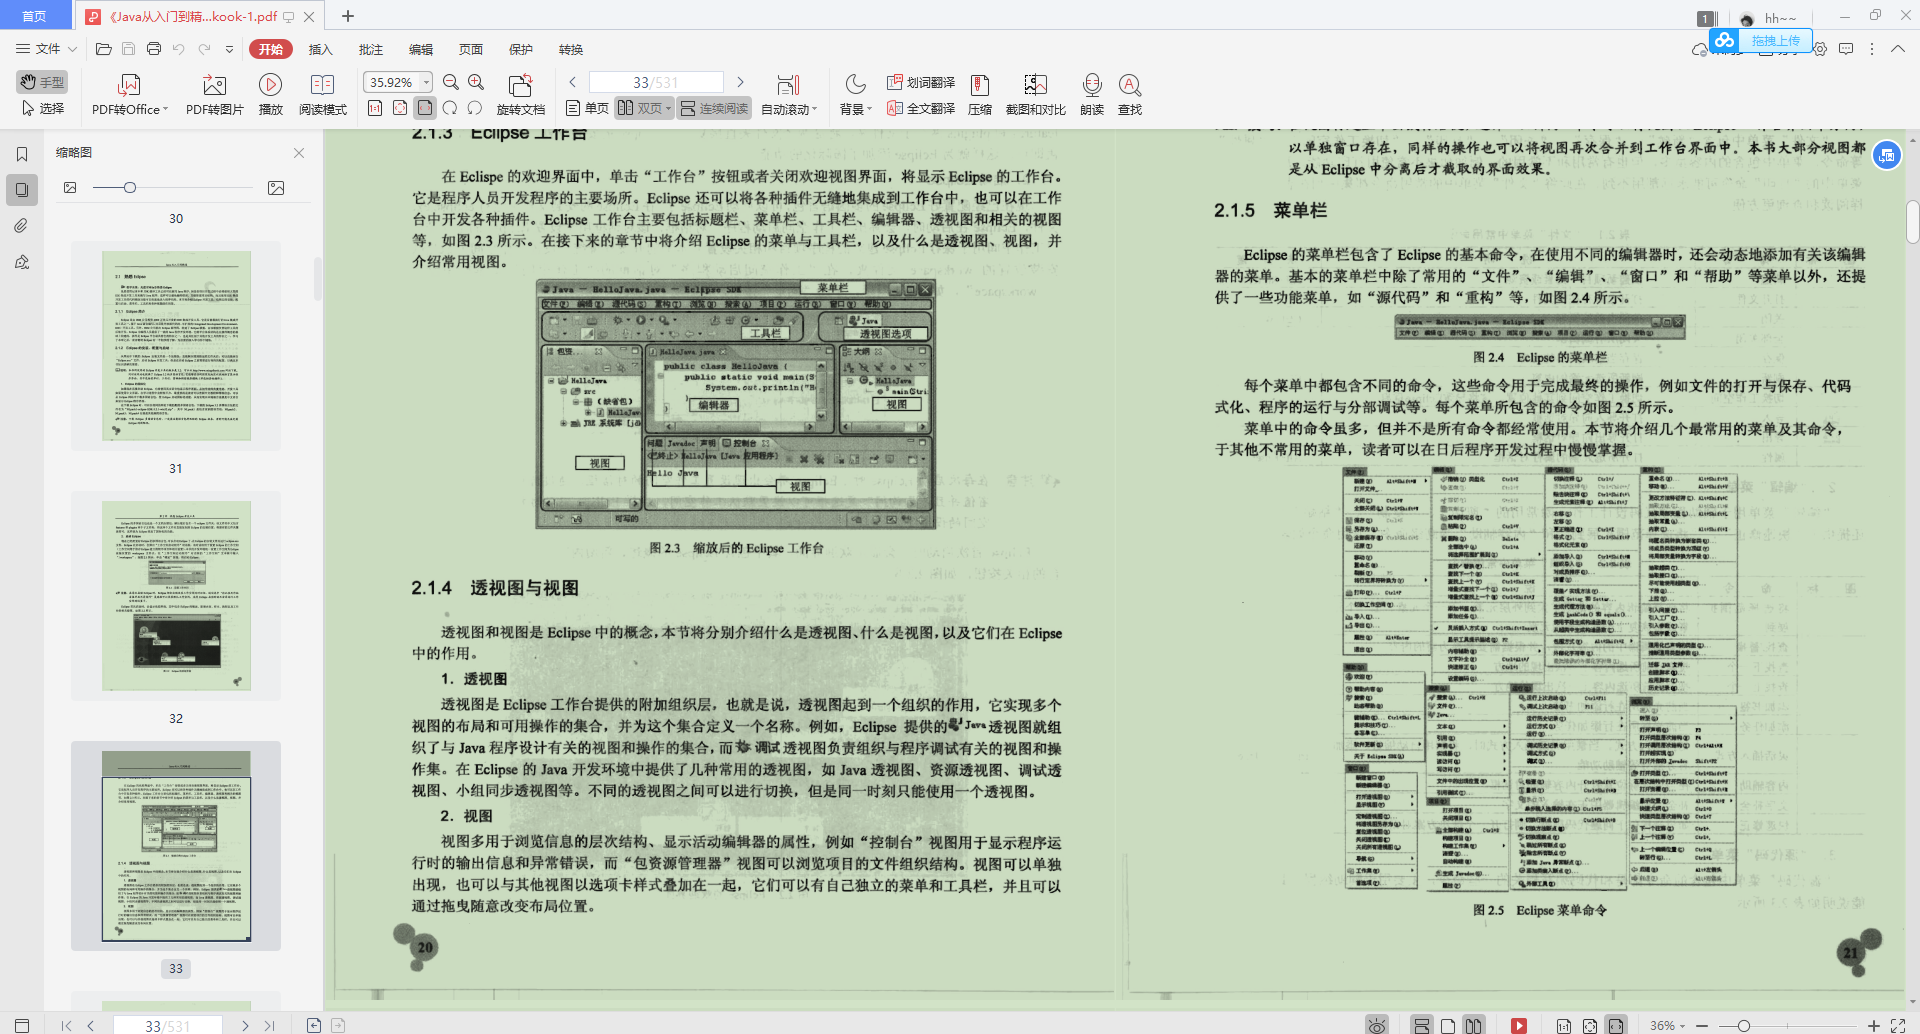
Task: Toggle the thumbnail panel sidebar icon
Action: click(x=22, y=190)
